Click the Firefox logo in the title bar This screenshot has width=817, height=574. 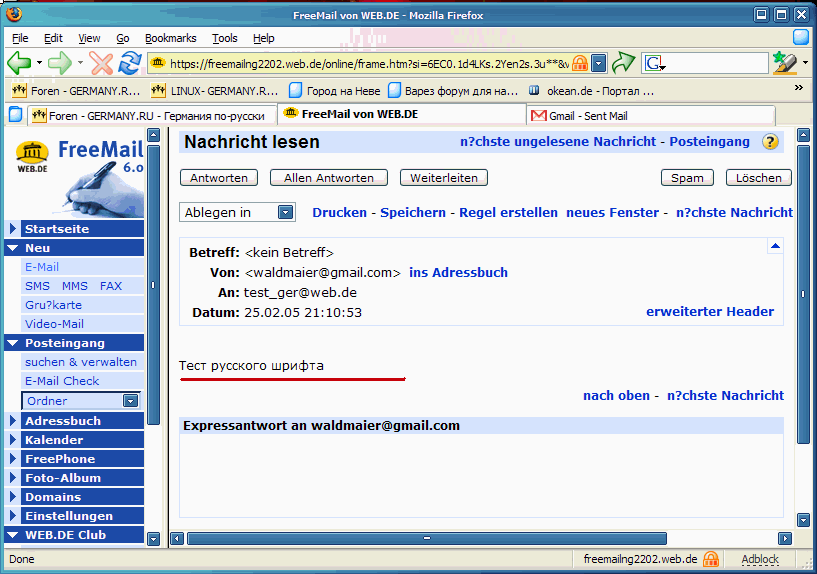[x=14, y=14]
